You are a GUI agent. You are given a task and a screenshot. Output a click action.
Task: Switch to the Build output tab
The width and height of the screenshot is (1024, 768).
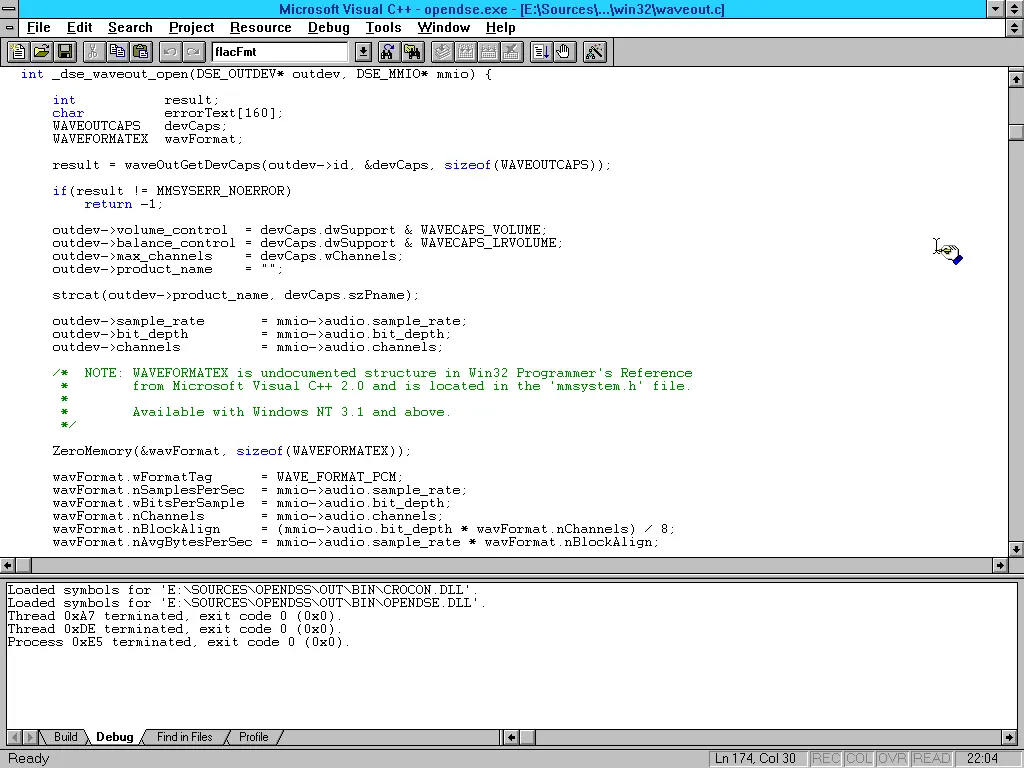(65, 737)
